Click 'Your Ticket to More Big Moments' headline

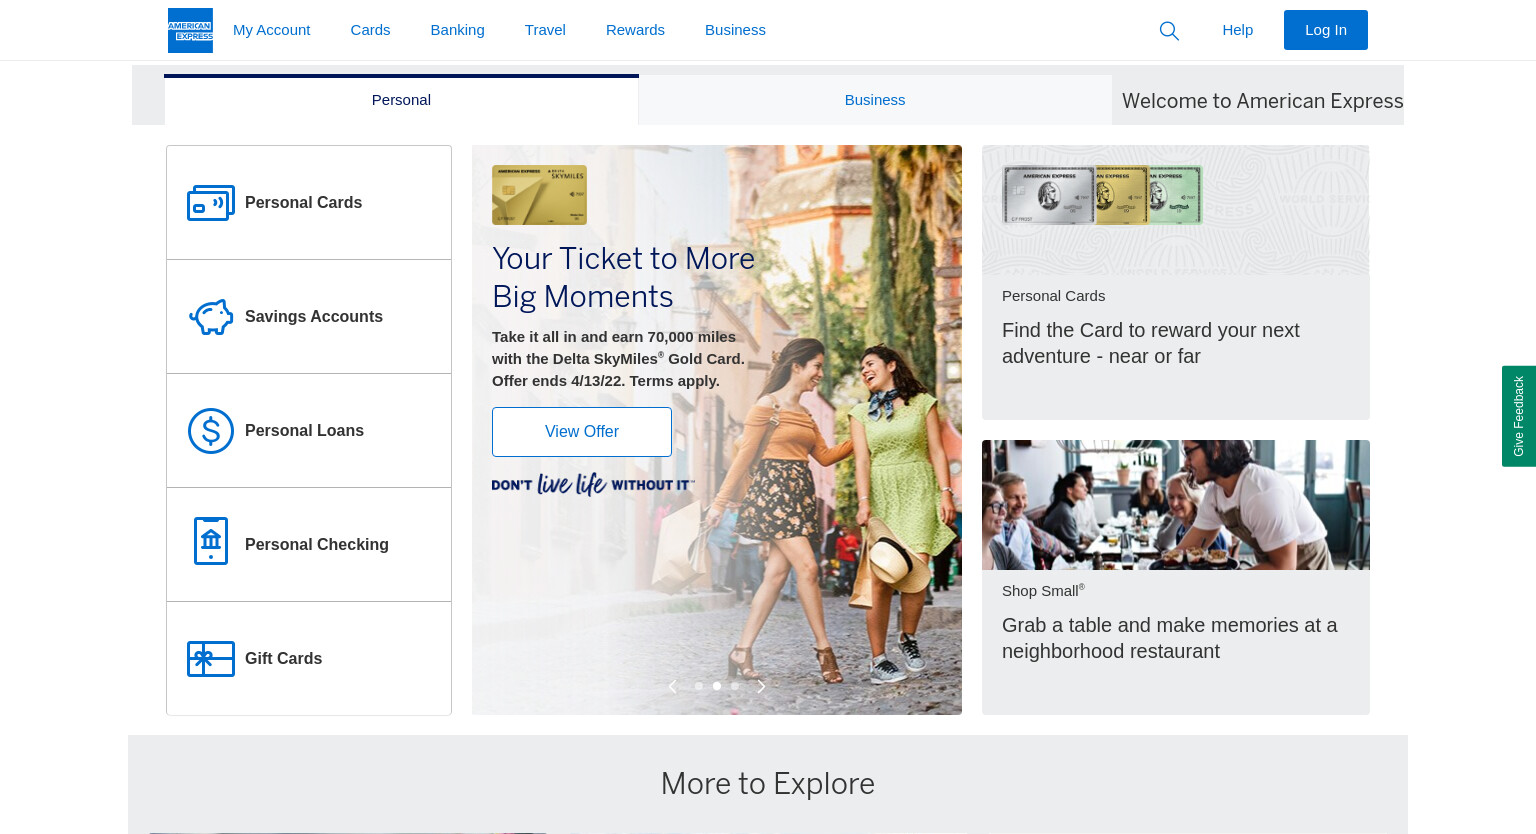tap(623, 278)
